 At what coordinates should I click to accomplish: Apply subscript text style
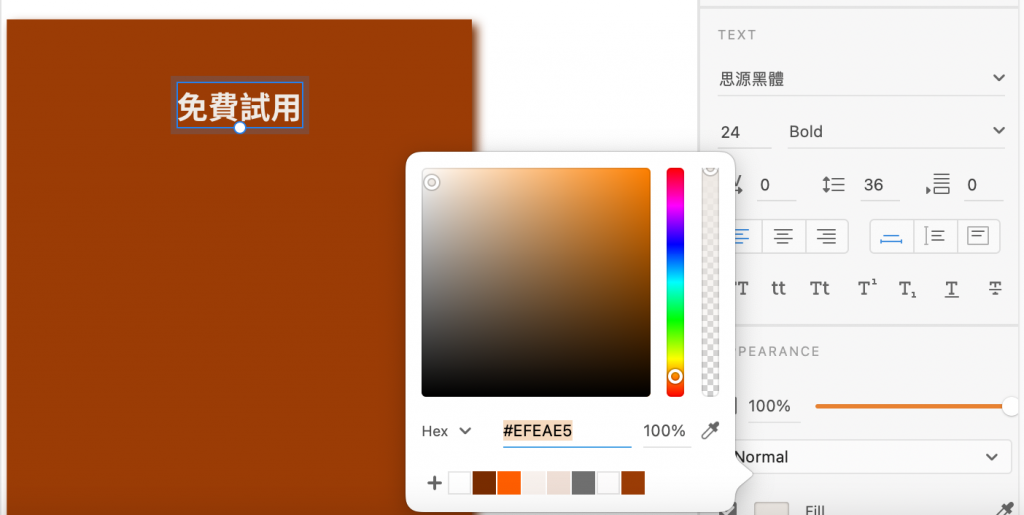907,289
